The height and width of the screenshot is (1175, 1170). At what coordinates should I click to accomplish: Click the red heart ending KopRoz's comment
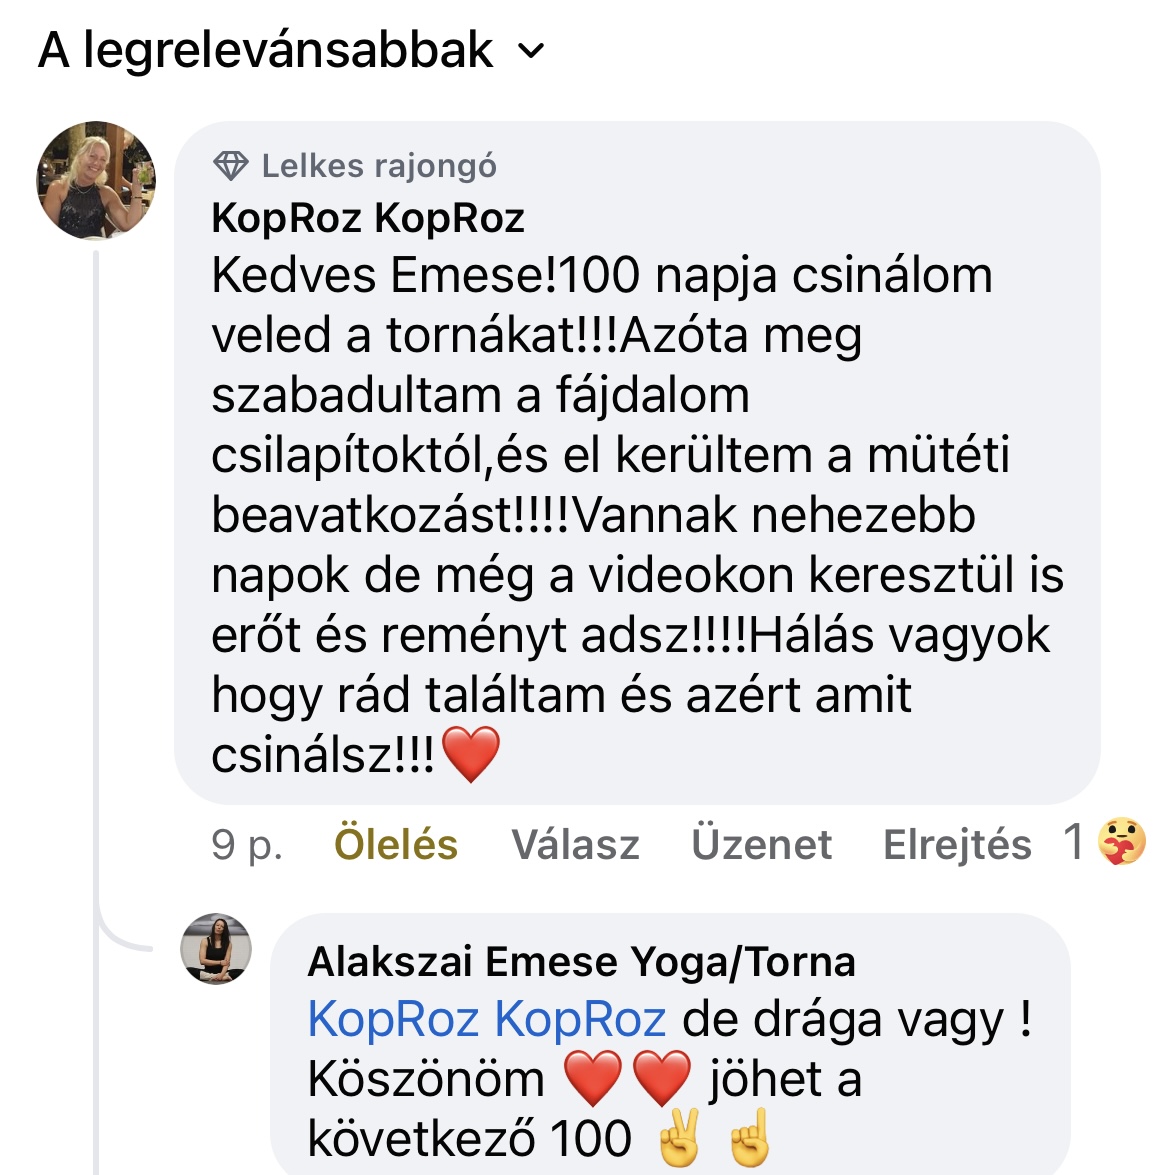(471, 755)
